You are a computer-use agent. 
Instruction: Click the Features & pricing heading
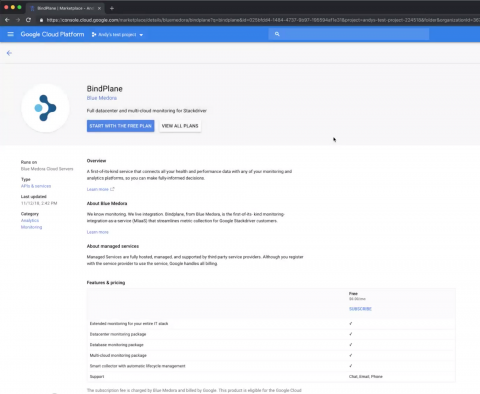coord(106,283)
